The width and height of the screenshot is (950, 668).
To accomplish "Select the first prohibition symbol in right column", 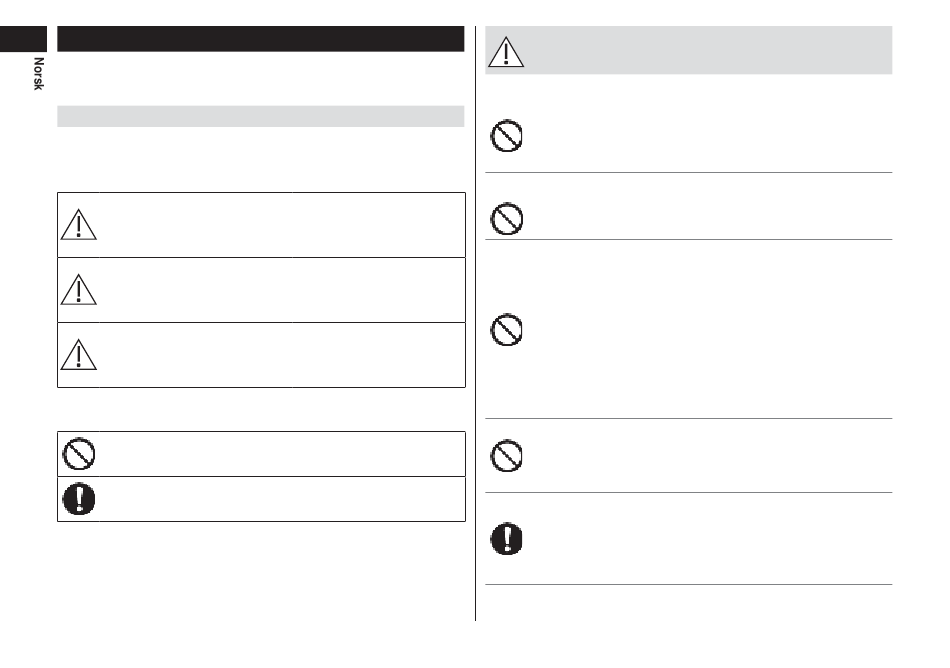I will coord(507,136).
